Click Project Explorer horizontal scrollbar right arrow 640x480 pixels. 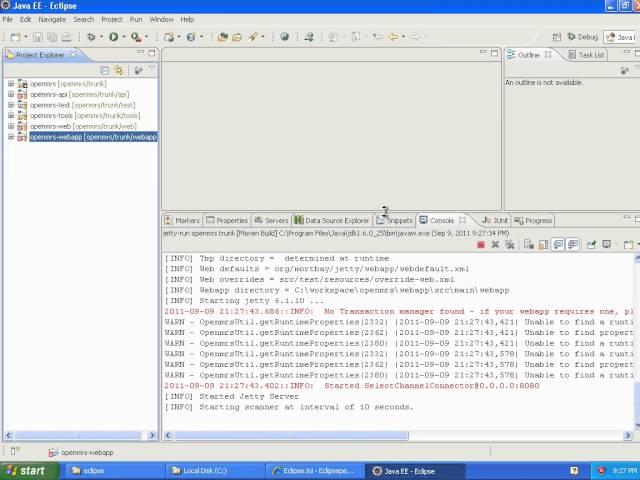pos(152,436)
